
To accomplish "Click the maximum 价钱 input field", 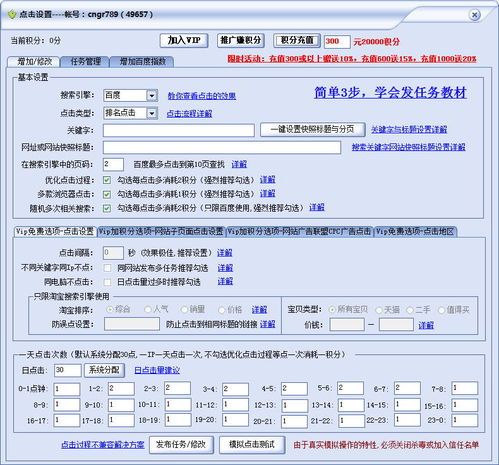I will pyautogui.click(x=396, y=325).
